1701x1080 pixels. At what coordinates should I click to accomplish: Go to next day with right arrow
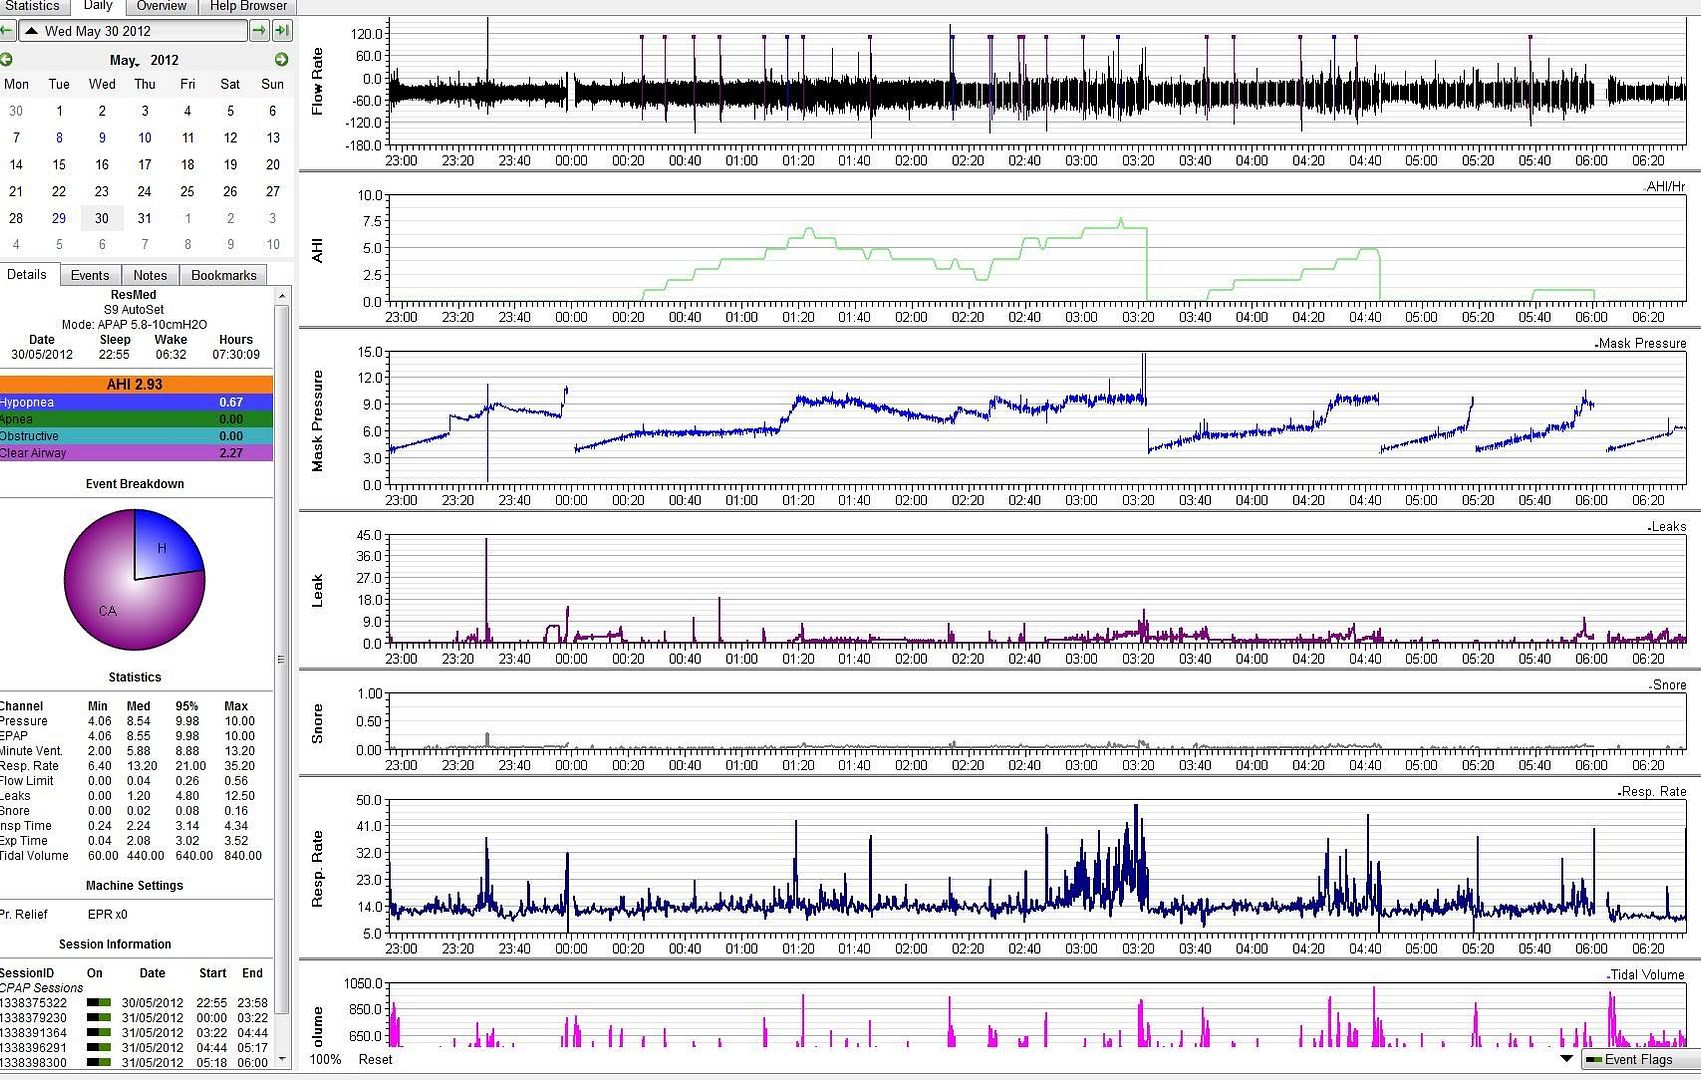point(259,31)
